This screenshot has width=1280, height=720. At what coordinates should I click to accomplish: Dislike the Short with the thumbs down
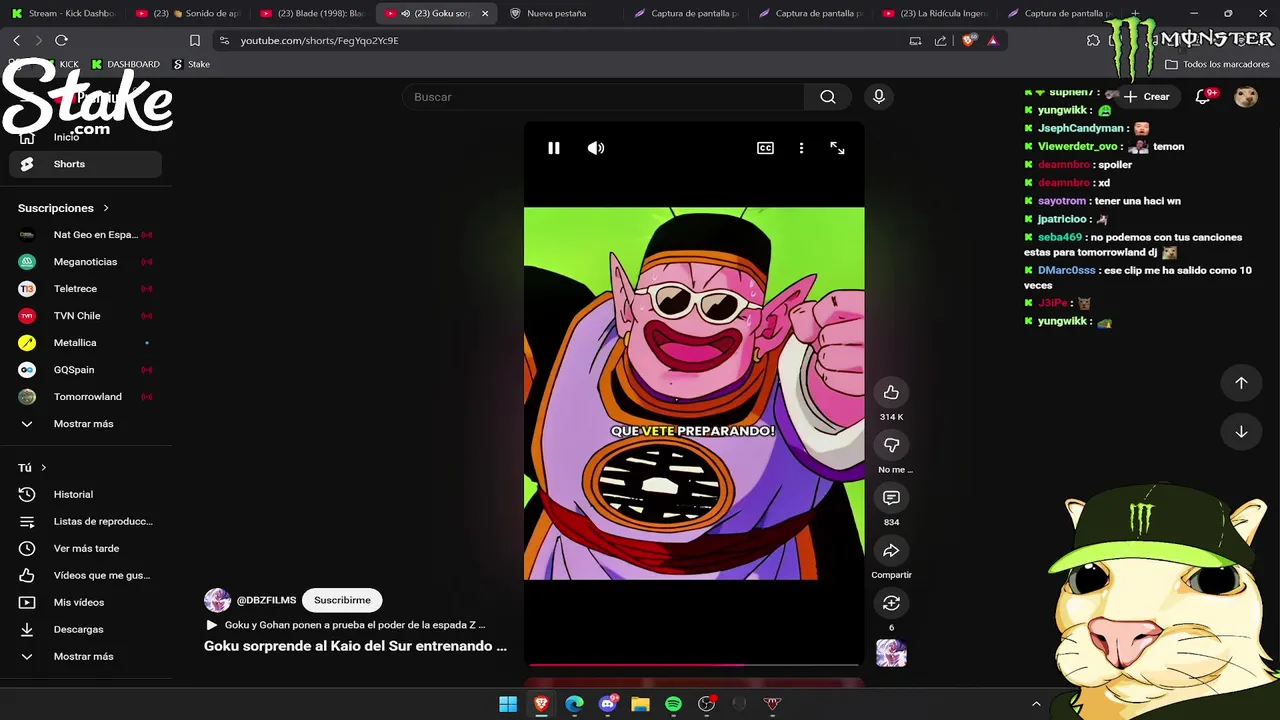(x=891, y=445)
